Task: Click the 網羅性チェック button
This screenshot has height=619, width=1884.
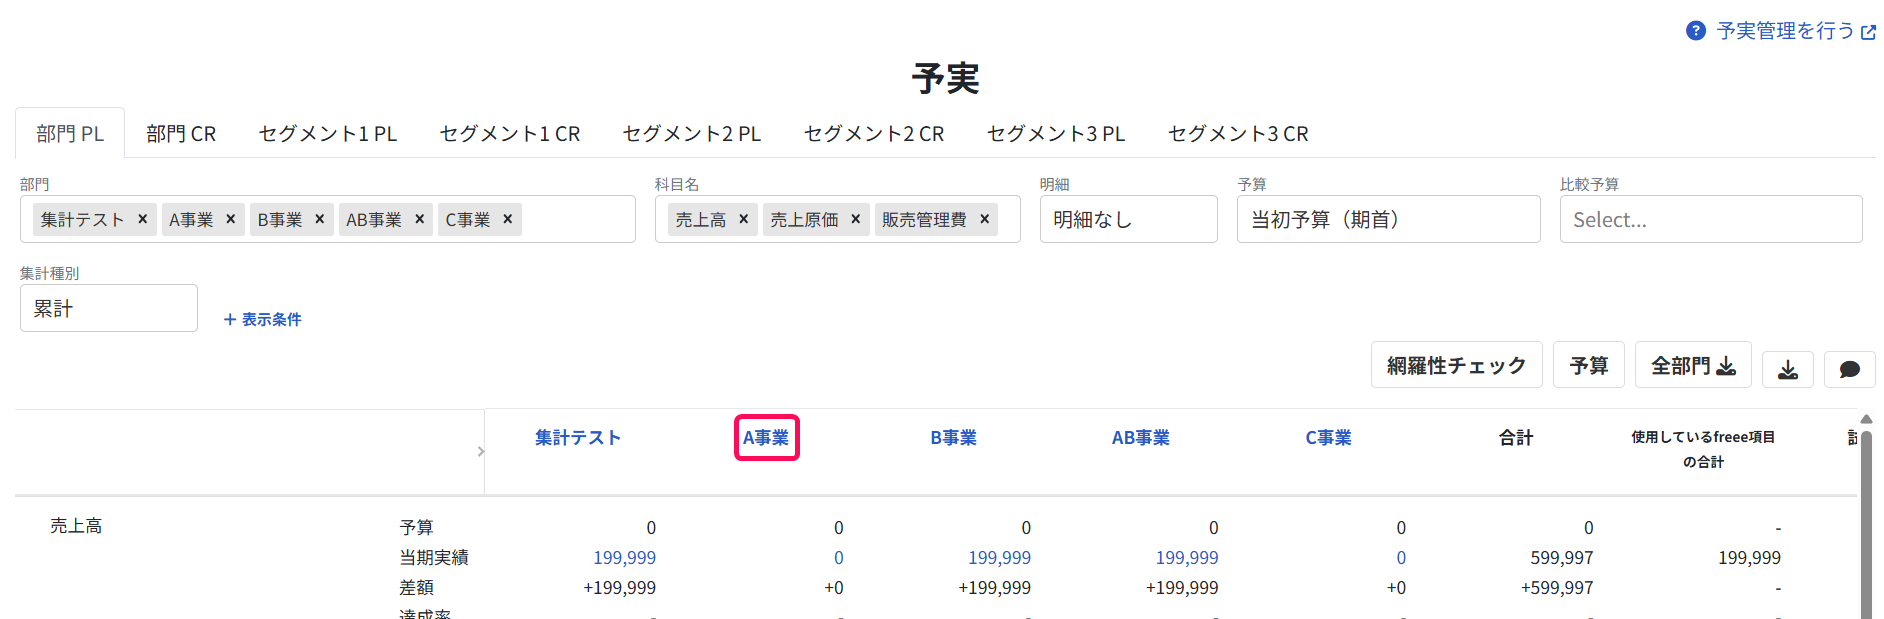Action: click(x=1457, y=365)
